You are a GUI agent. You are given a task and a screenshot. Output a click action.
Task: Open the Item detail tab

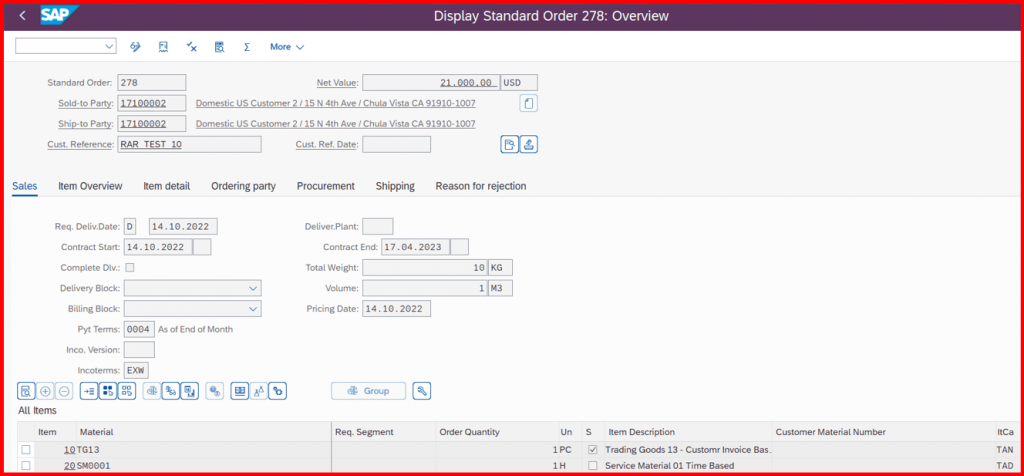pyautogui.click(x=167, y=186)
